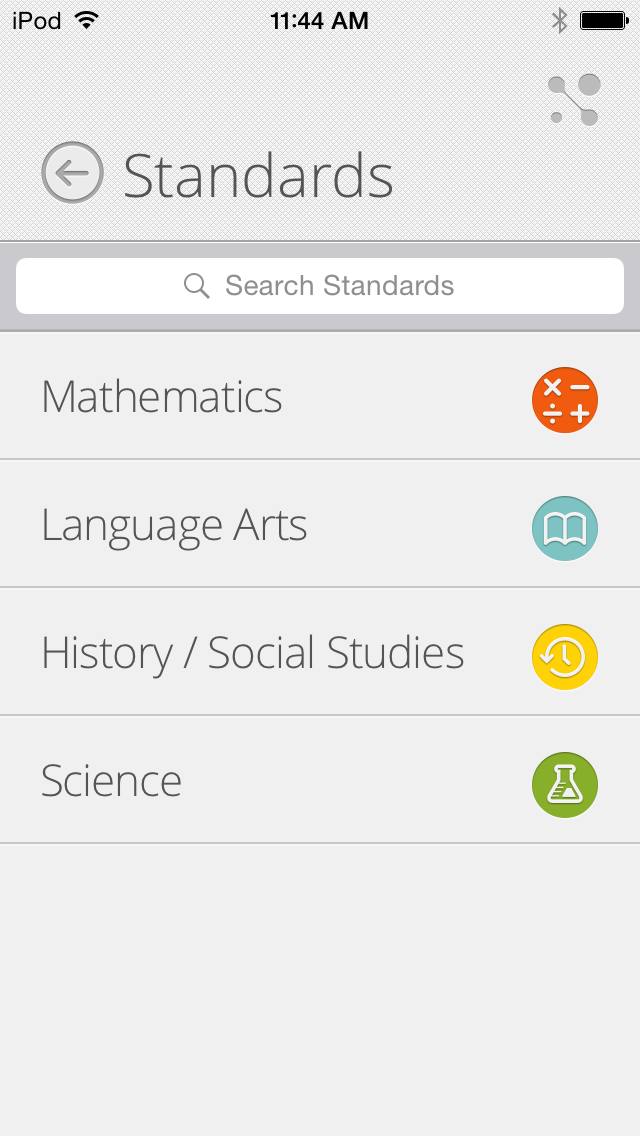Click the magnifying glass search icon
The image size is (640, 1136).
click(197, 286)
